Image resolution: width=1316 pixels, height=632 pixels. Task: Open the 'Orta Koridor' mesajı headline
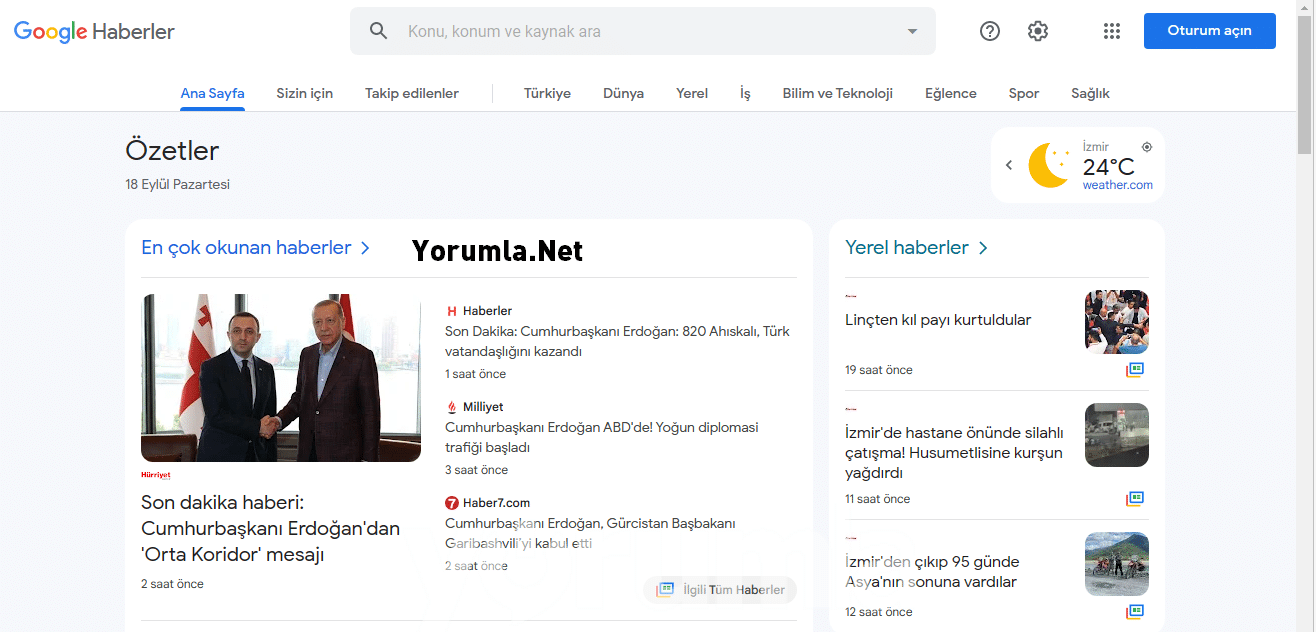pyautogui.click(x=270, y=528)
